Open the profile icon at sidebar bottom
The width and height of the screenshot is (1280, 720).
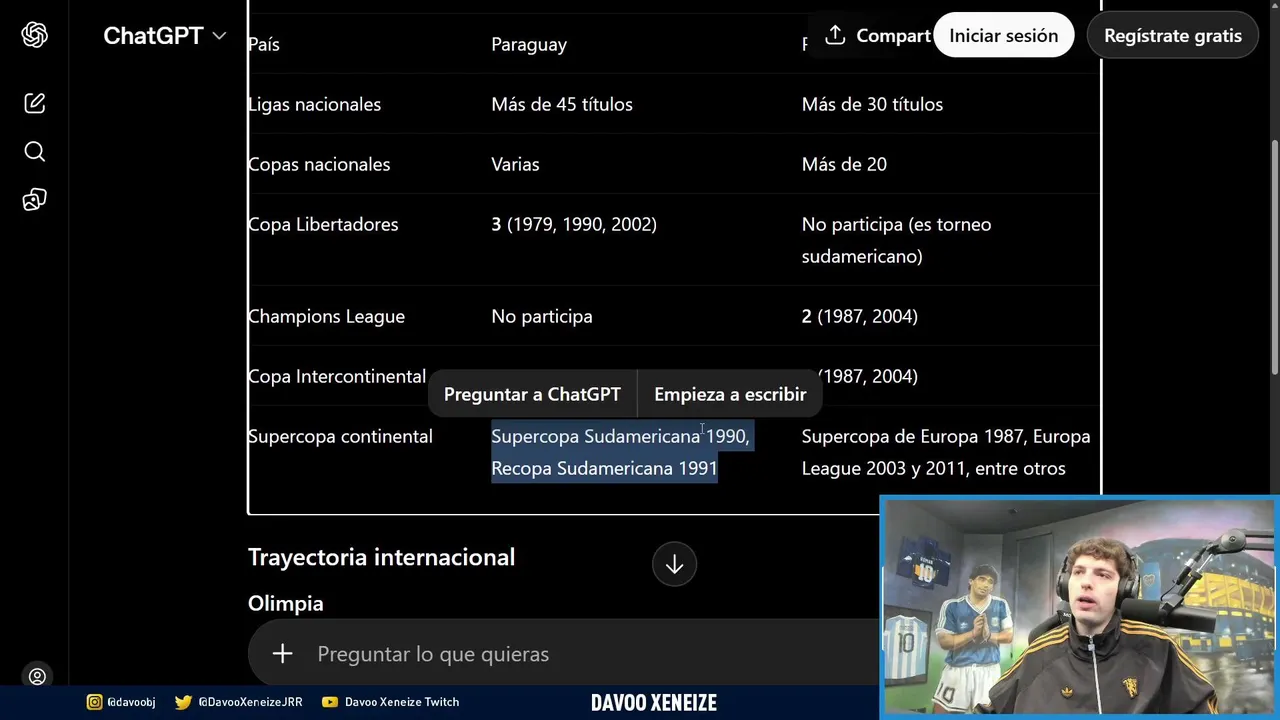point(37,677)
